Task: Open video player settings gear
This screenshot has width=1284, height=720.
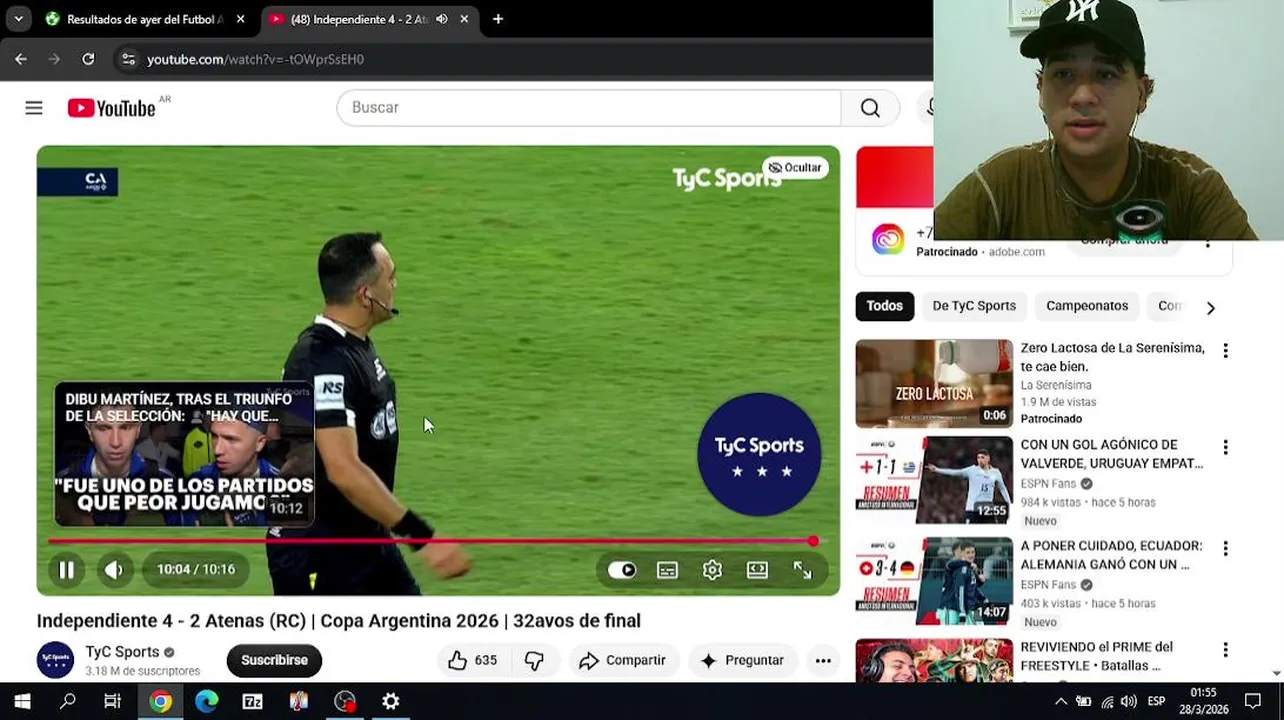Action: pyautogui.click(x=712, y=570)
